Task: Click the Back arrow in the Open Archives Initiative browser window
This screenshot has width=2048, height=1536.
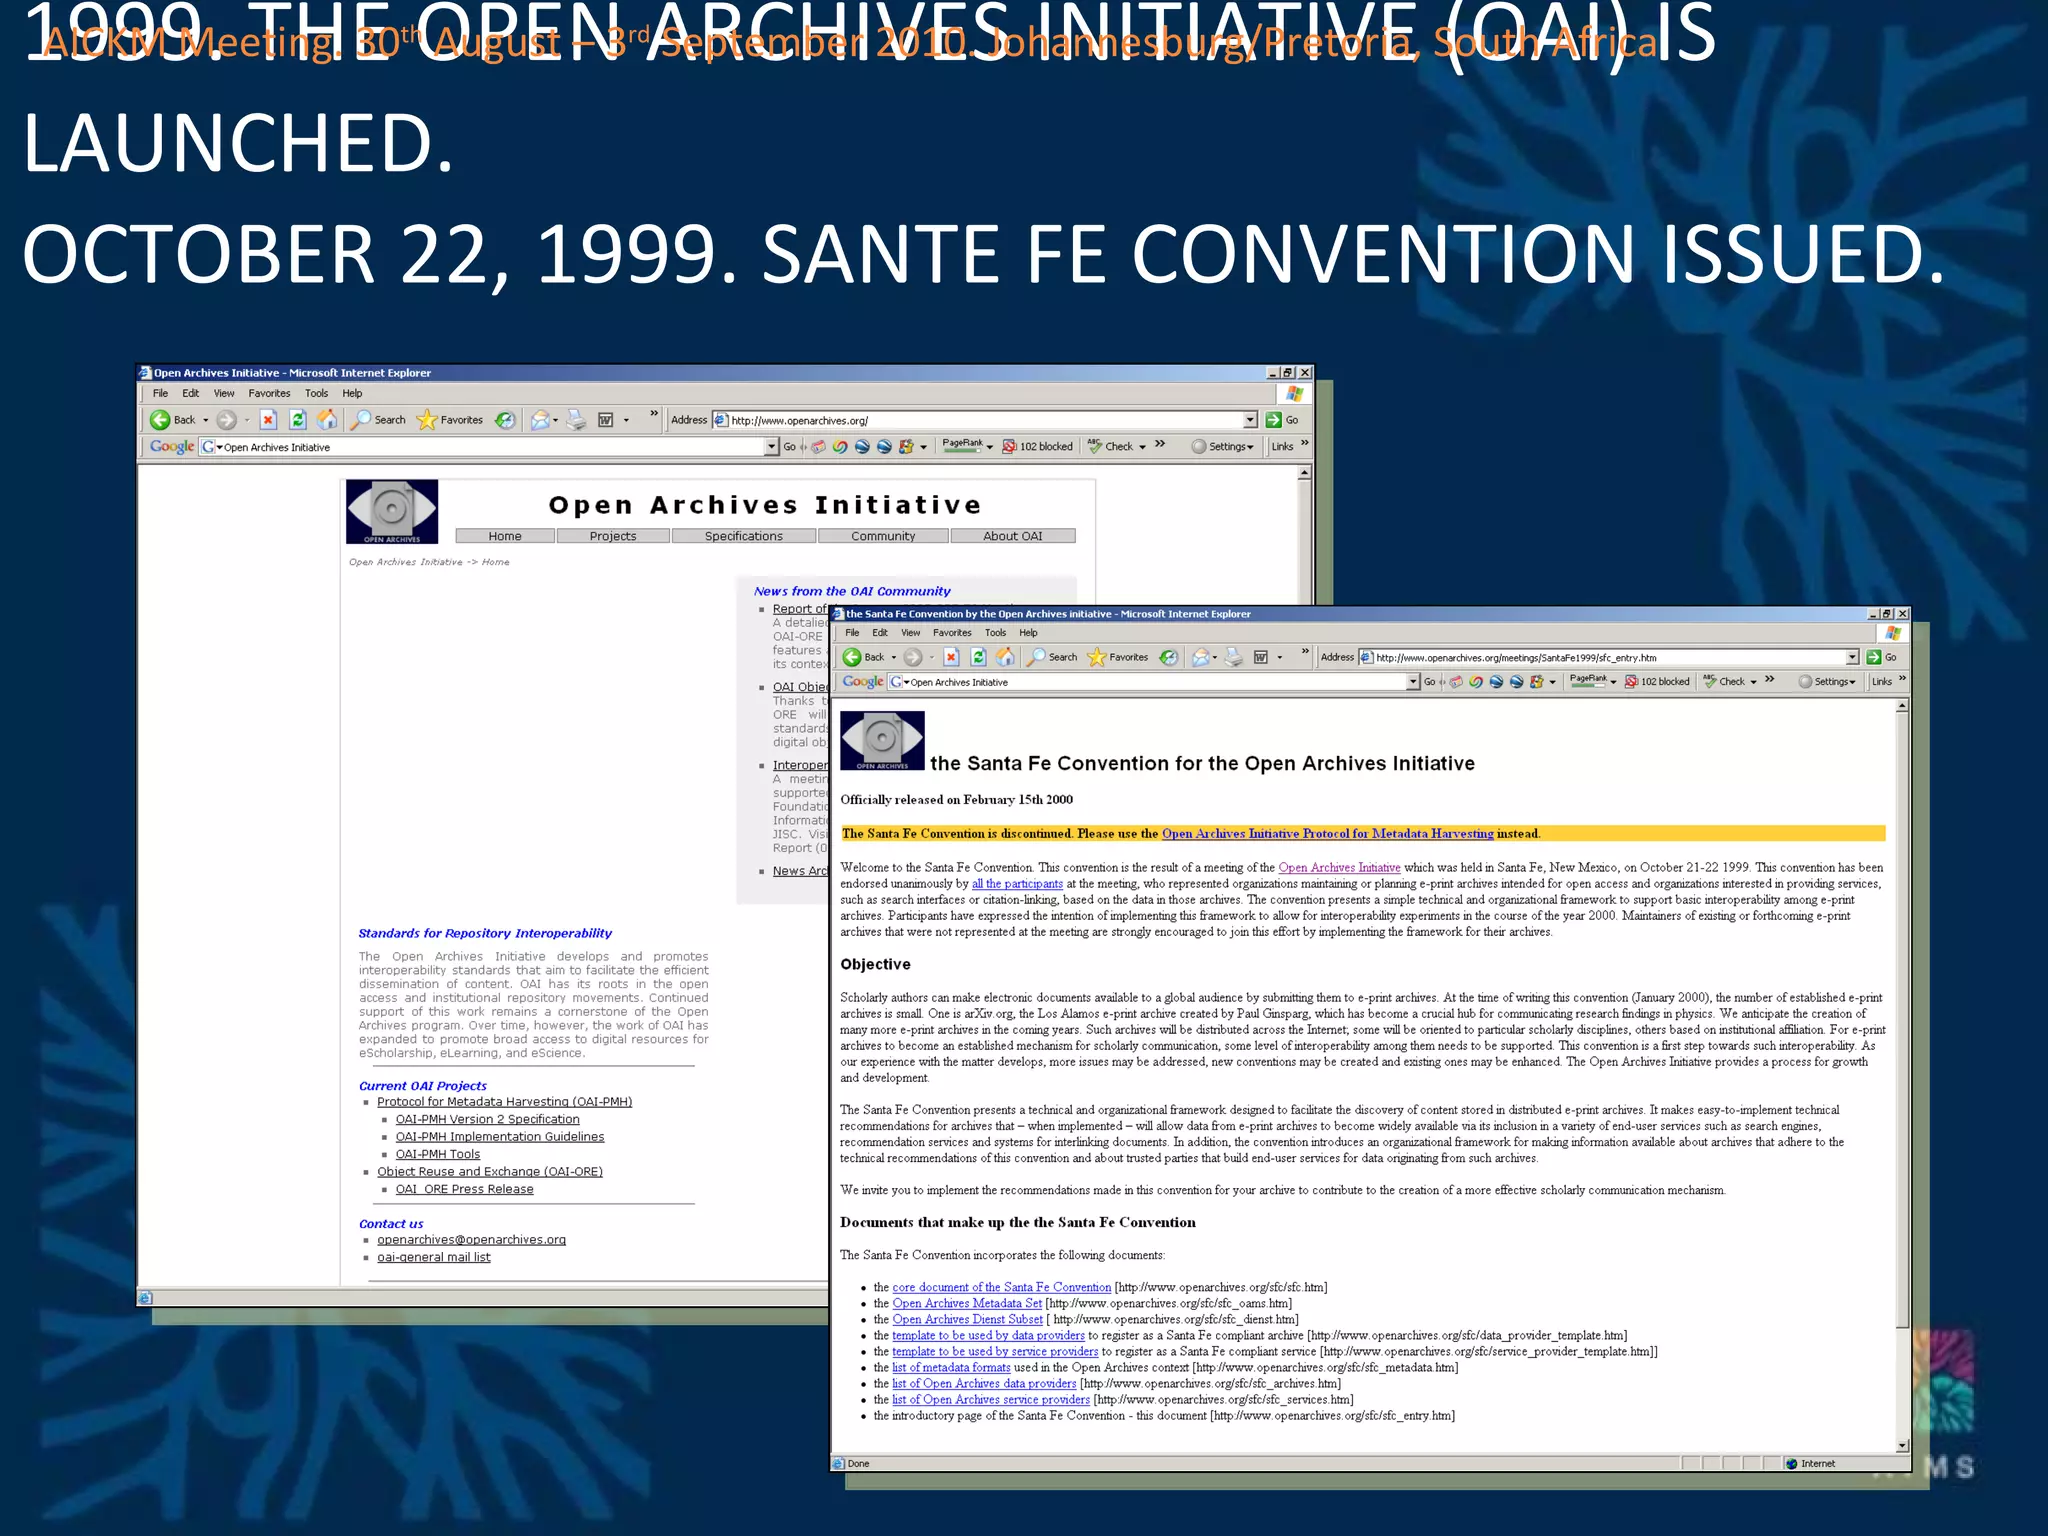Action: coord(160,420)
